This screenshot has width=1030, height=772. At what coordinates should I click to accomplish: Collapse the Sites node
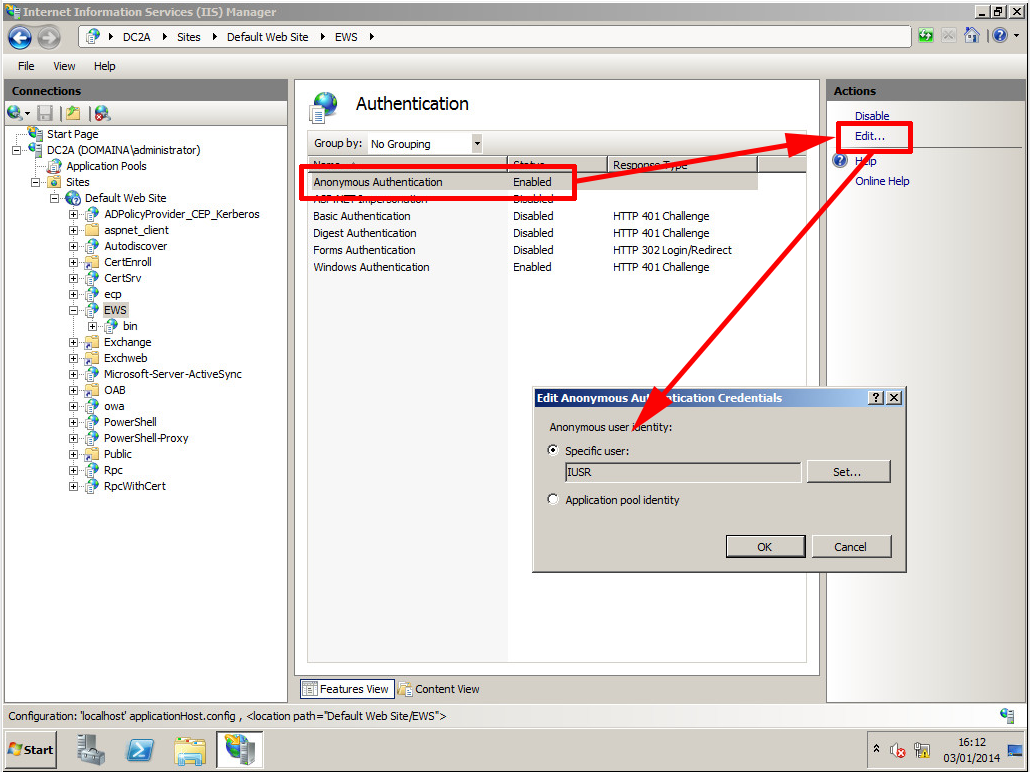click(35, 182)
